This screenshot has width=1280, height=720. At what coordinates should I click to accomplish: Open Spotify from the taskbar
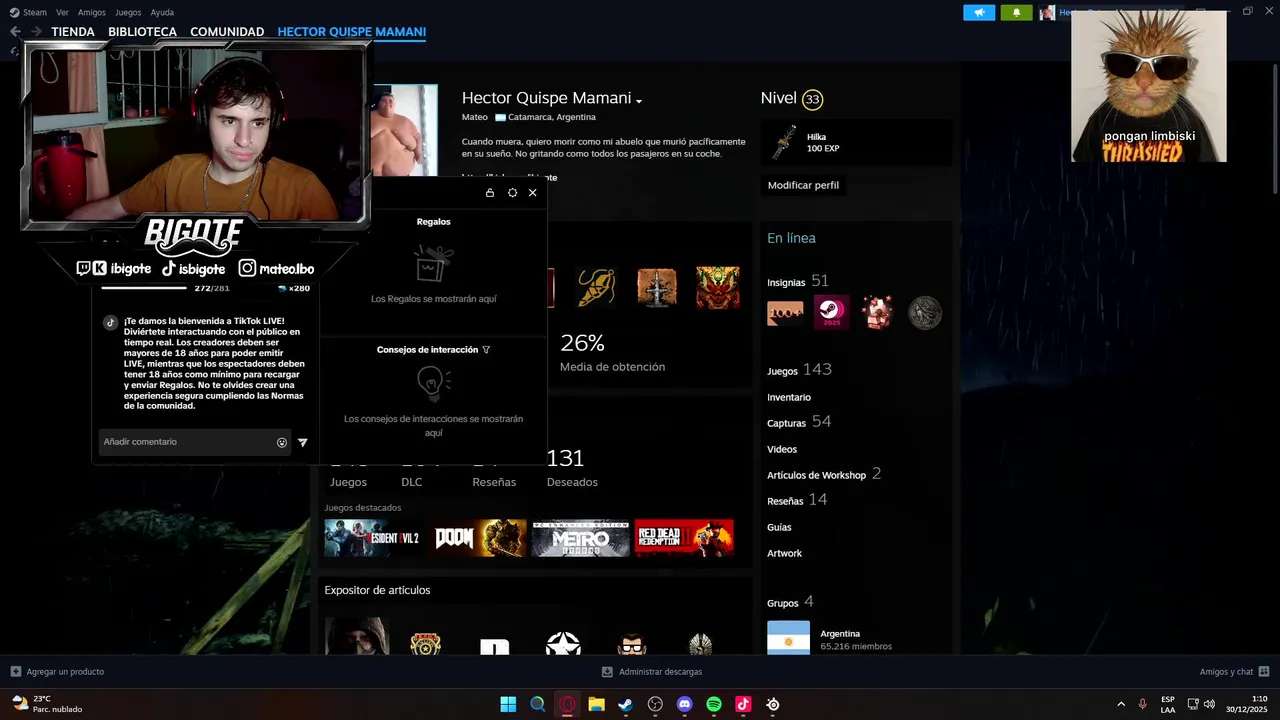714,704
